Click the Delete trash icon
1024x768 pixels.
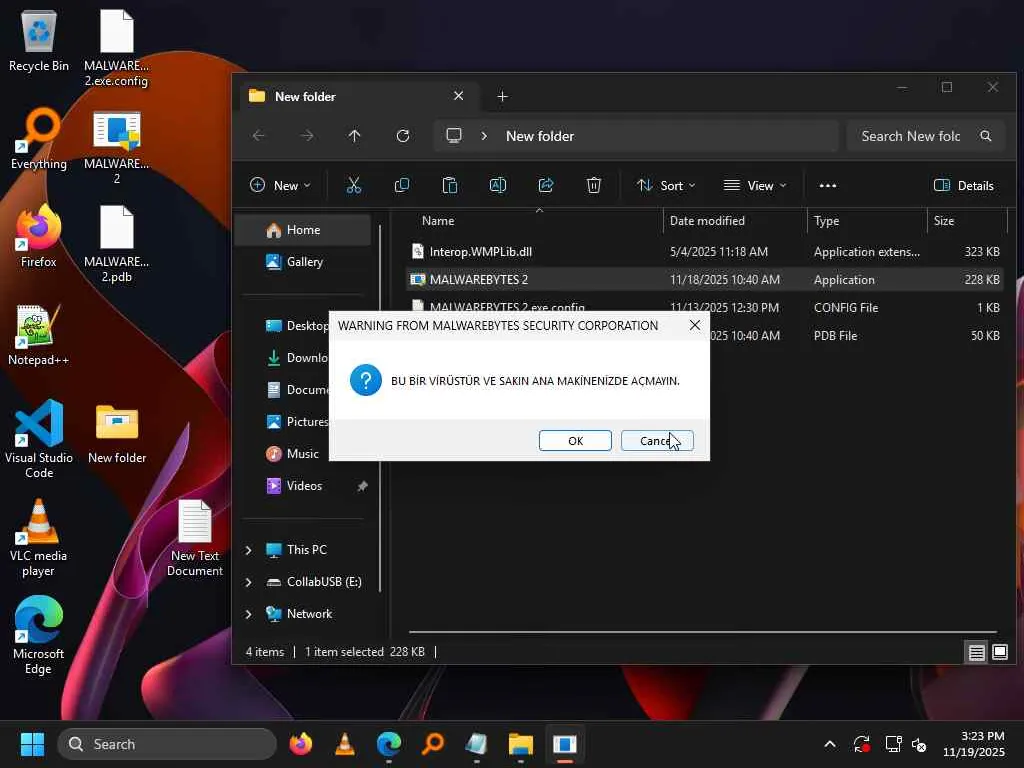click(x=594, y=185)
